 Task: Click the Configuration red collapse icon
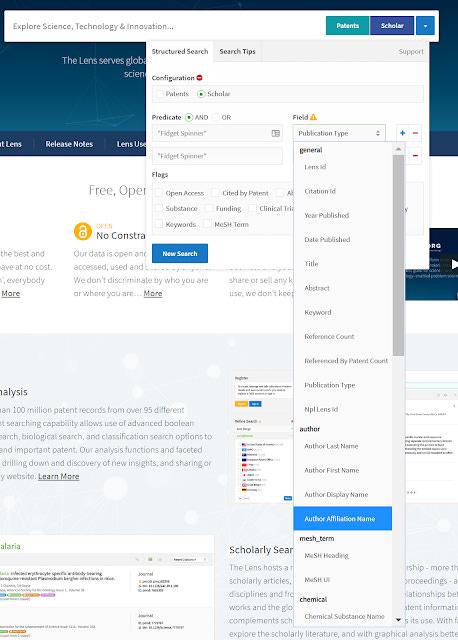click(x=200, y=78)
